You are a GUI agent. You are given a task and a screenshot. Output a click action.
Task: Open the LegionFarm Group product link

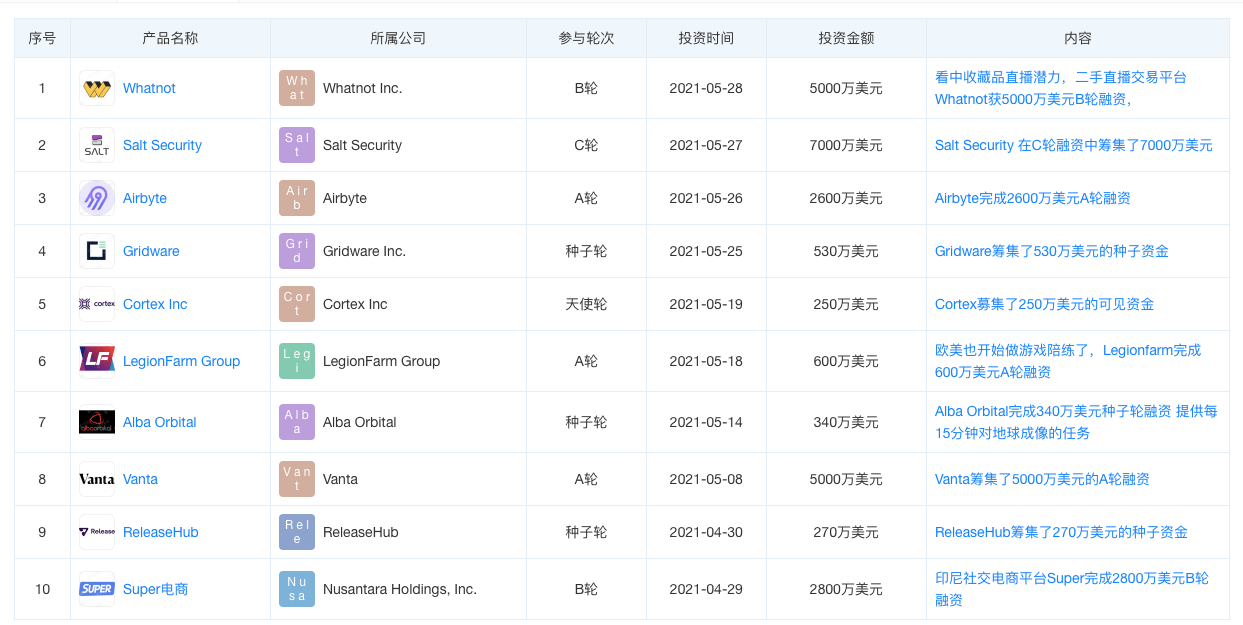click(181, 361)
